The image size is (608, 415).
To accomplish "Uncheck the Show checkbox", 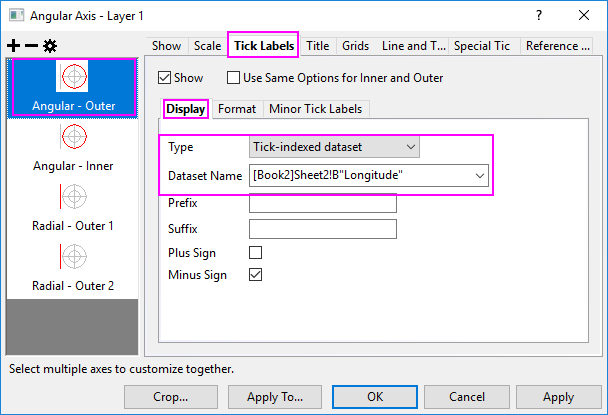I will [166, 78].
